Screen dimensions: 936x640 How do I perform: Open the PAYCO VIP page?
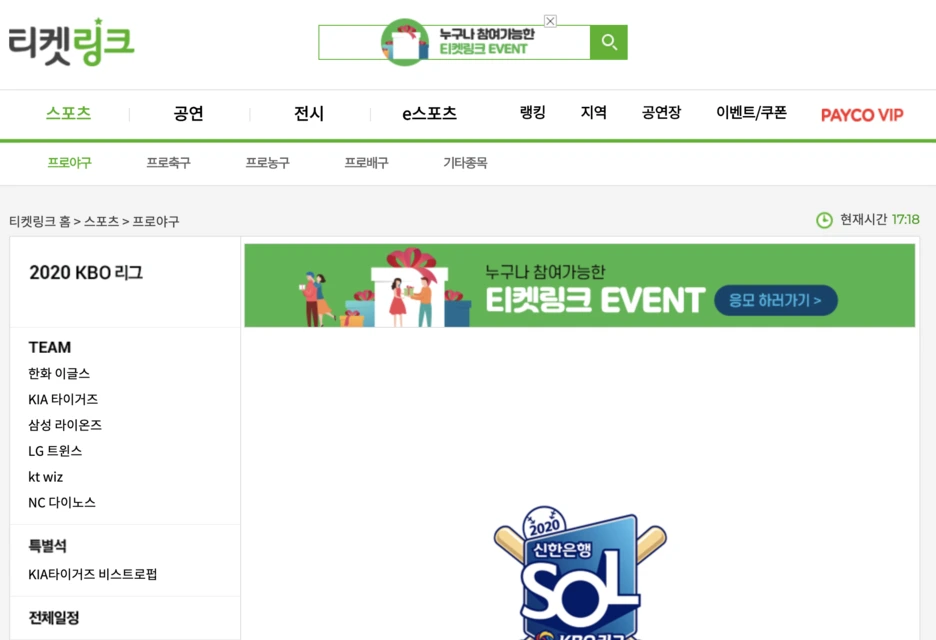(x=862, y=115)
